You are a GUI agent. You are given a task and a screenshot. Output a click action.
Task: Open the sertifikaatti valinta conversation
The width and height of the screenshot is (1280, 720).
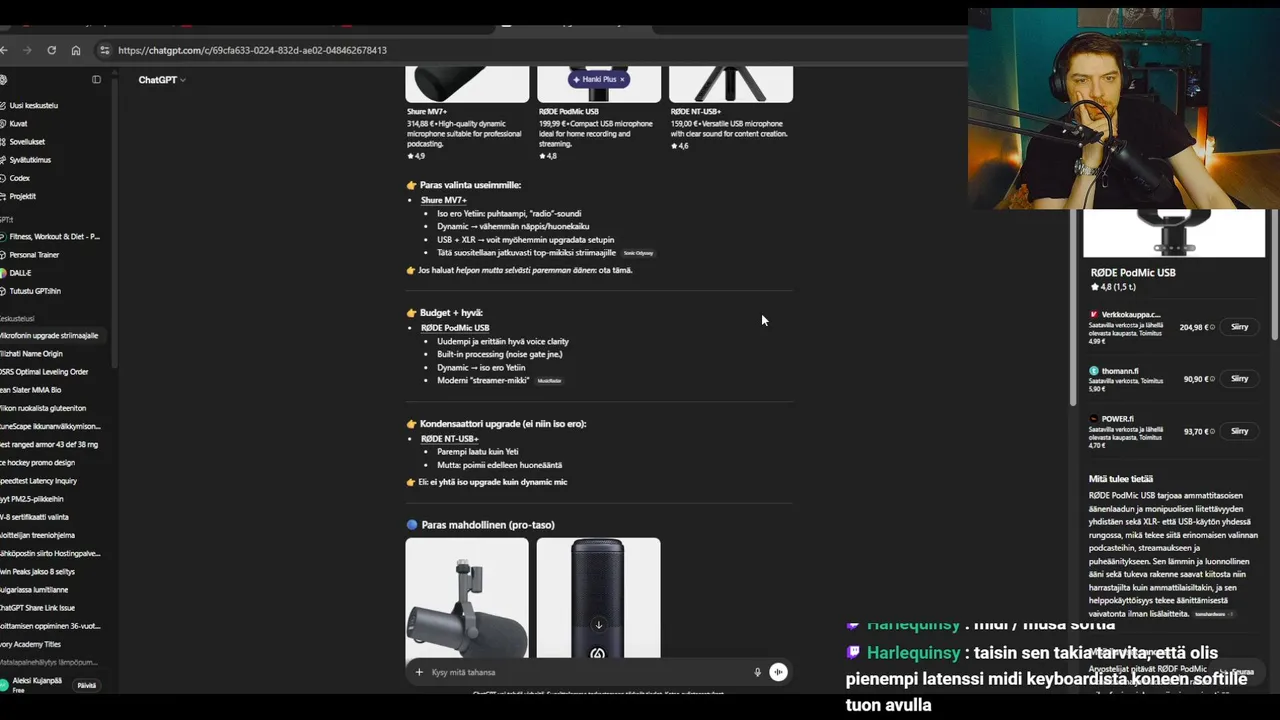(x=34, y=517)
